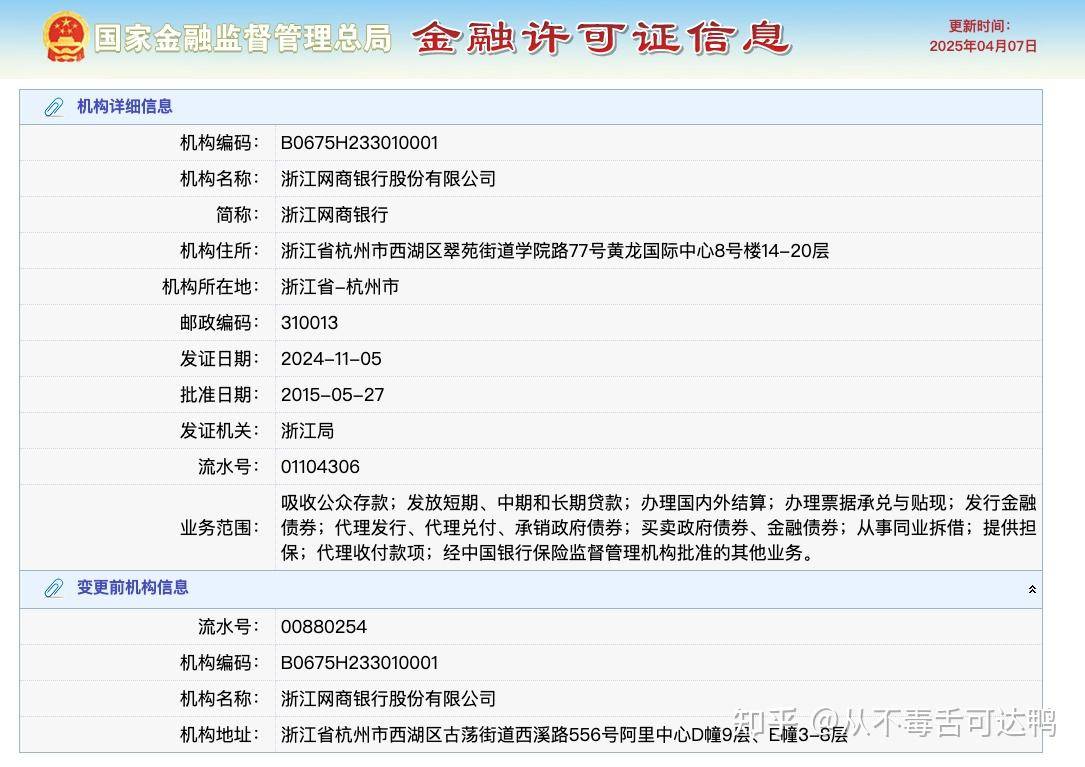Click the approval date 2015-05-27

pyautogui.click(x=332, y=395)
